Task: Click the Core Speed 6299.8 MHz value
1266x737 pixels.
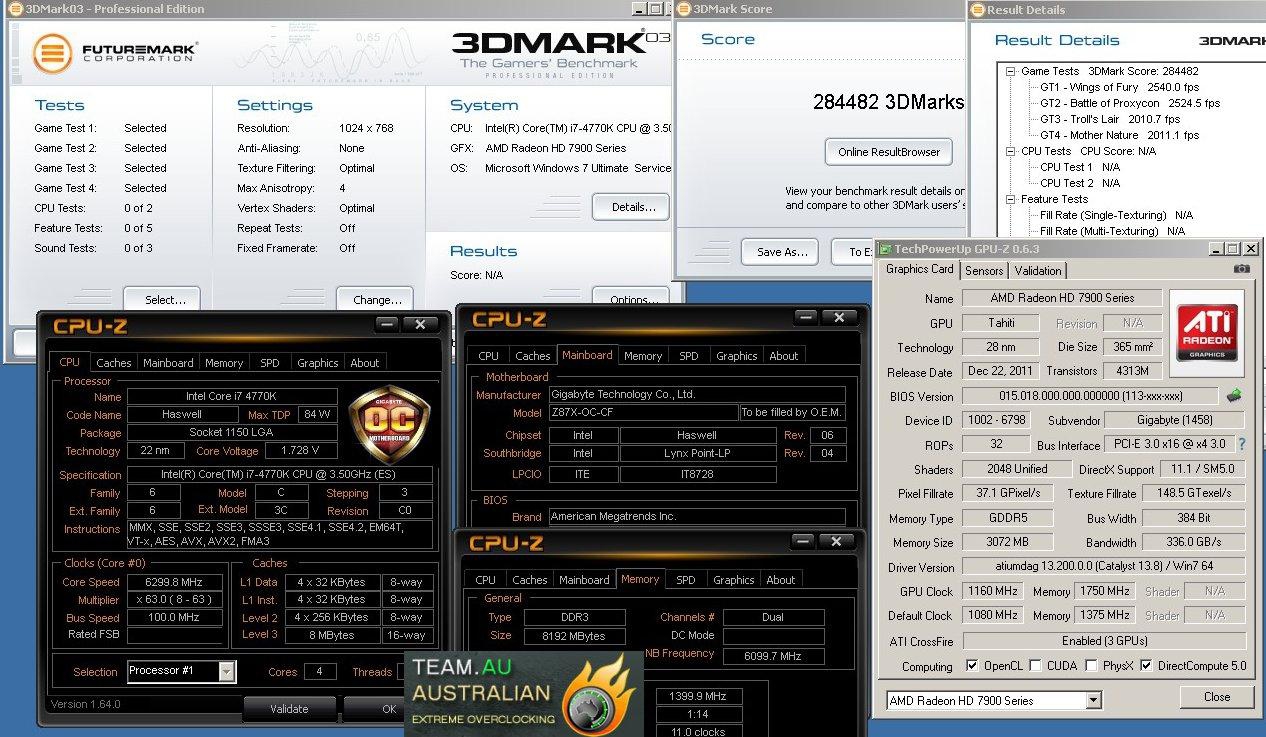Action: [174, 582]
